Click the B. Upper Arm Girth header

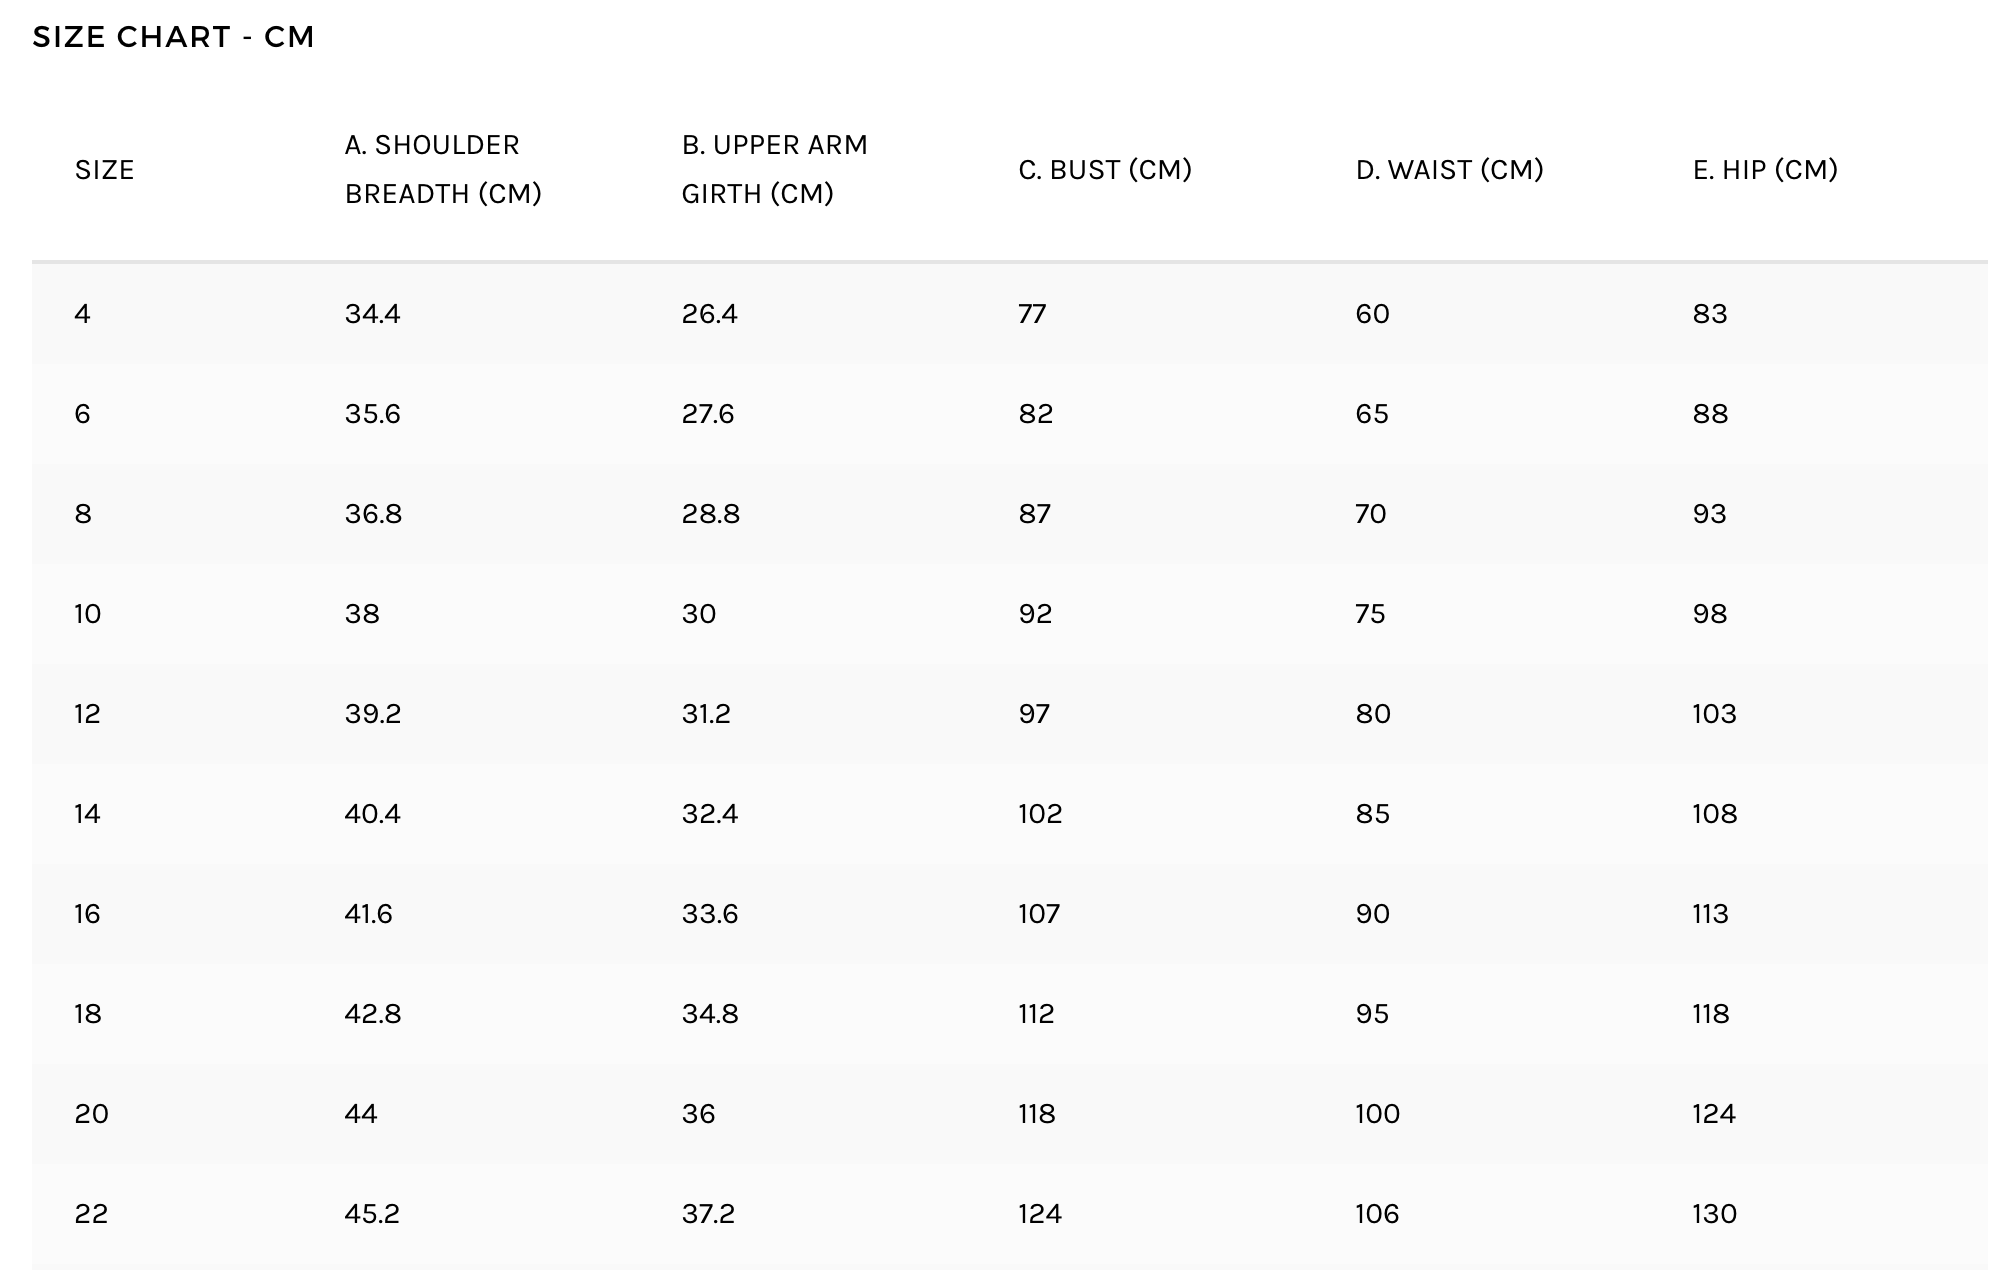[775, 169]
